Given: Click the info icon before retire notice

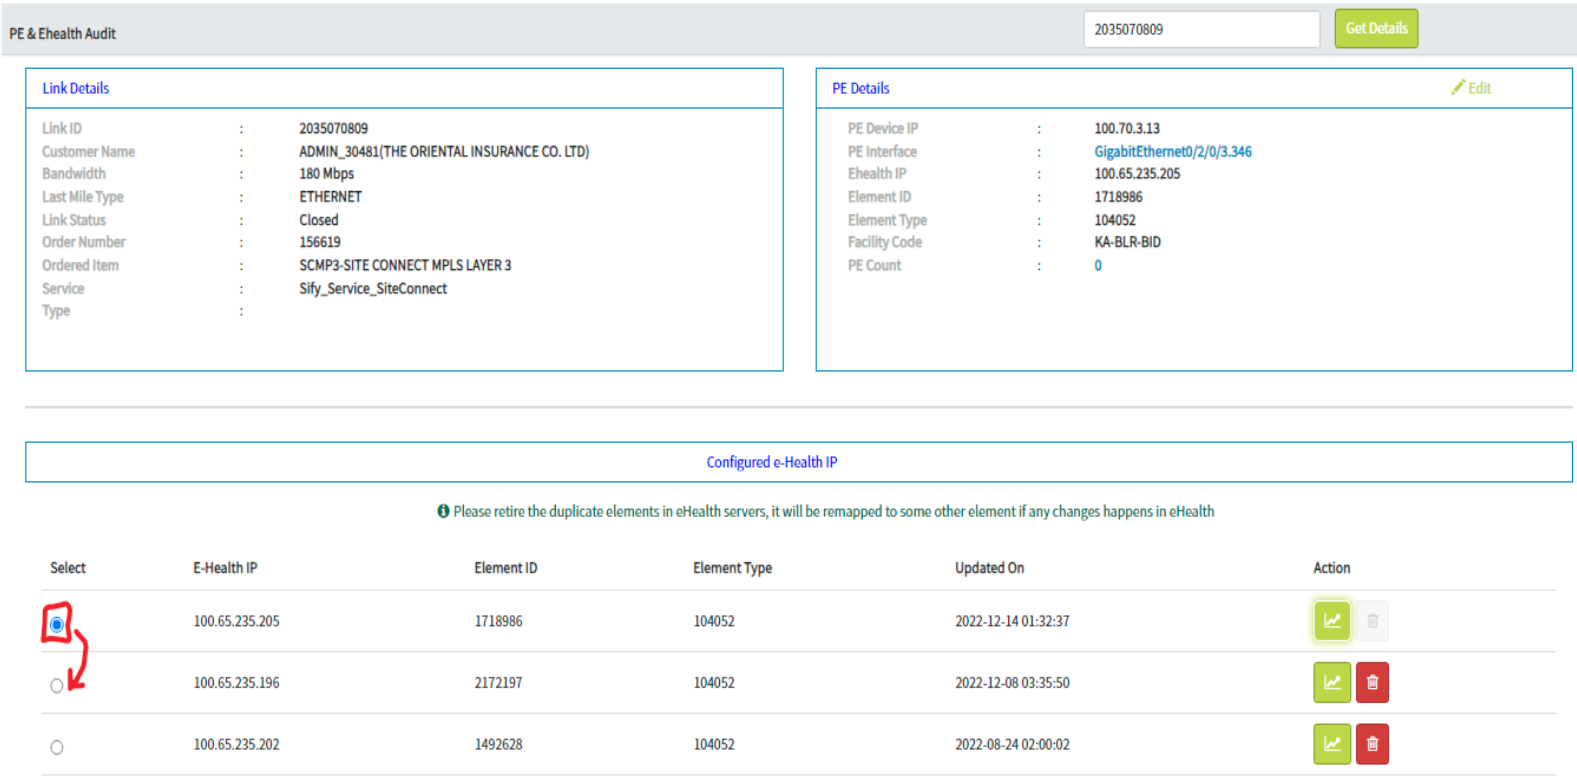Looking at the screenshot, I should click(443, 511).
